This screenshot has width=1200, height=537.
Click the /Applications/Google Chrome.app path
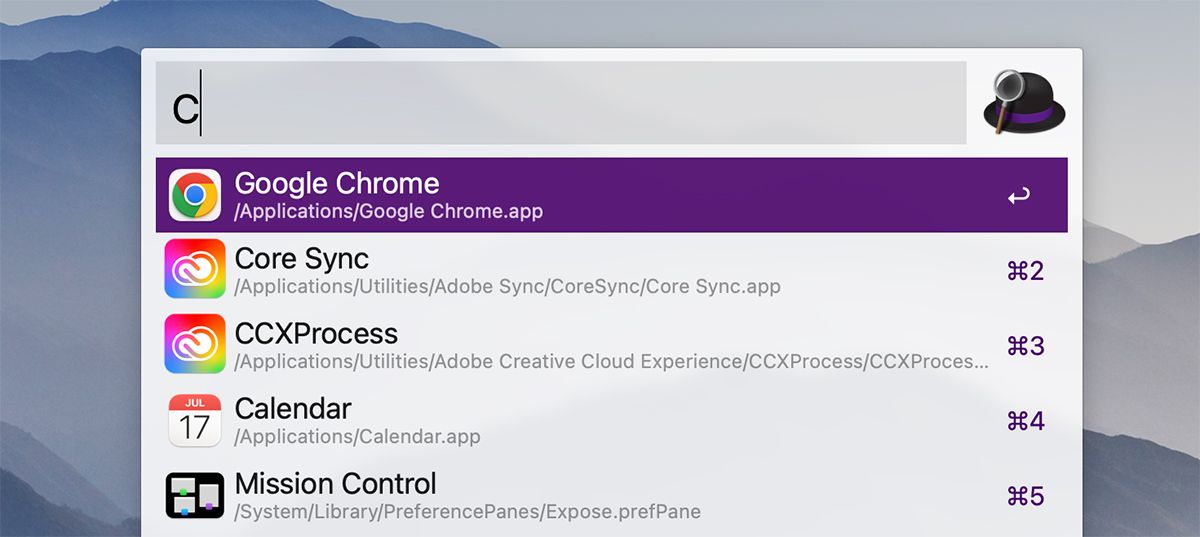click(389, 212)
